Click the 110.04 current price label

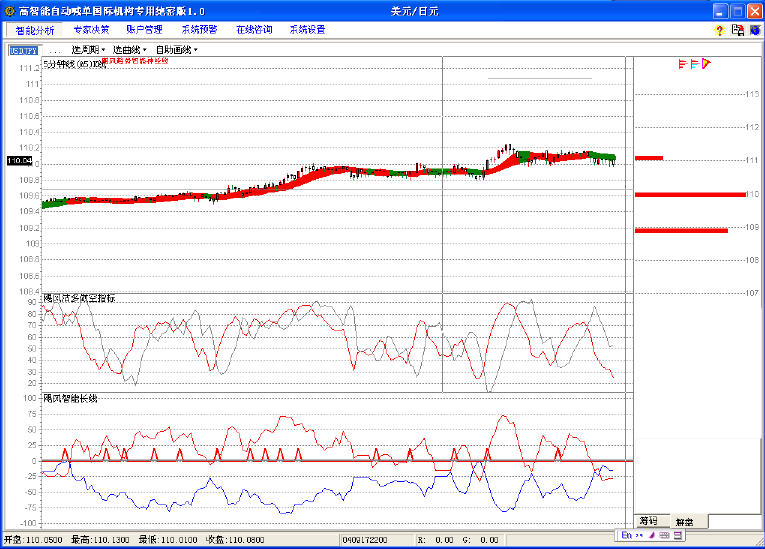pyautogui.click(x=20, y=160)
